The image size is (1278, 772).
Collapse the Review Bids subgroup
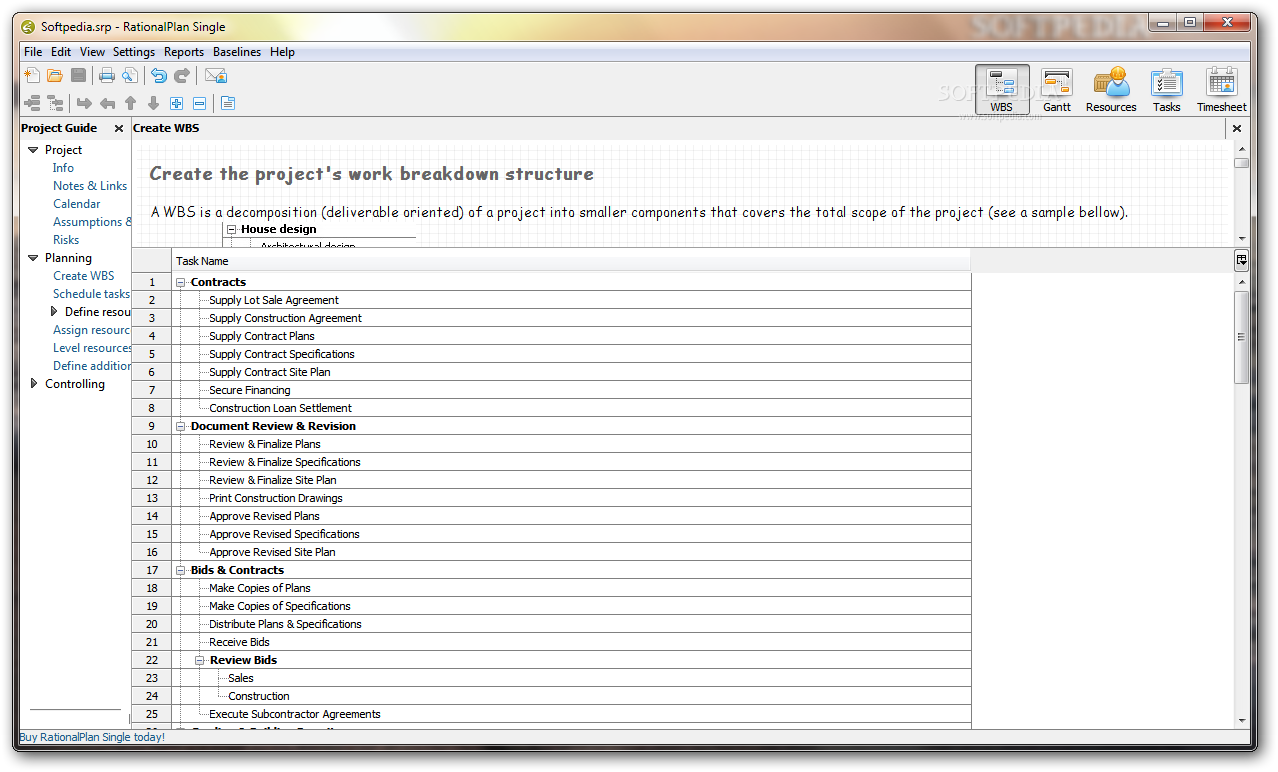tap(200, 661)
